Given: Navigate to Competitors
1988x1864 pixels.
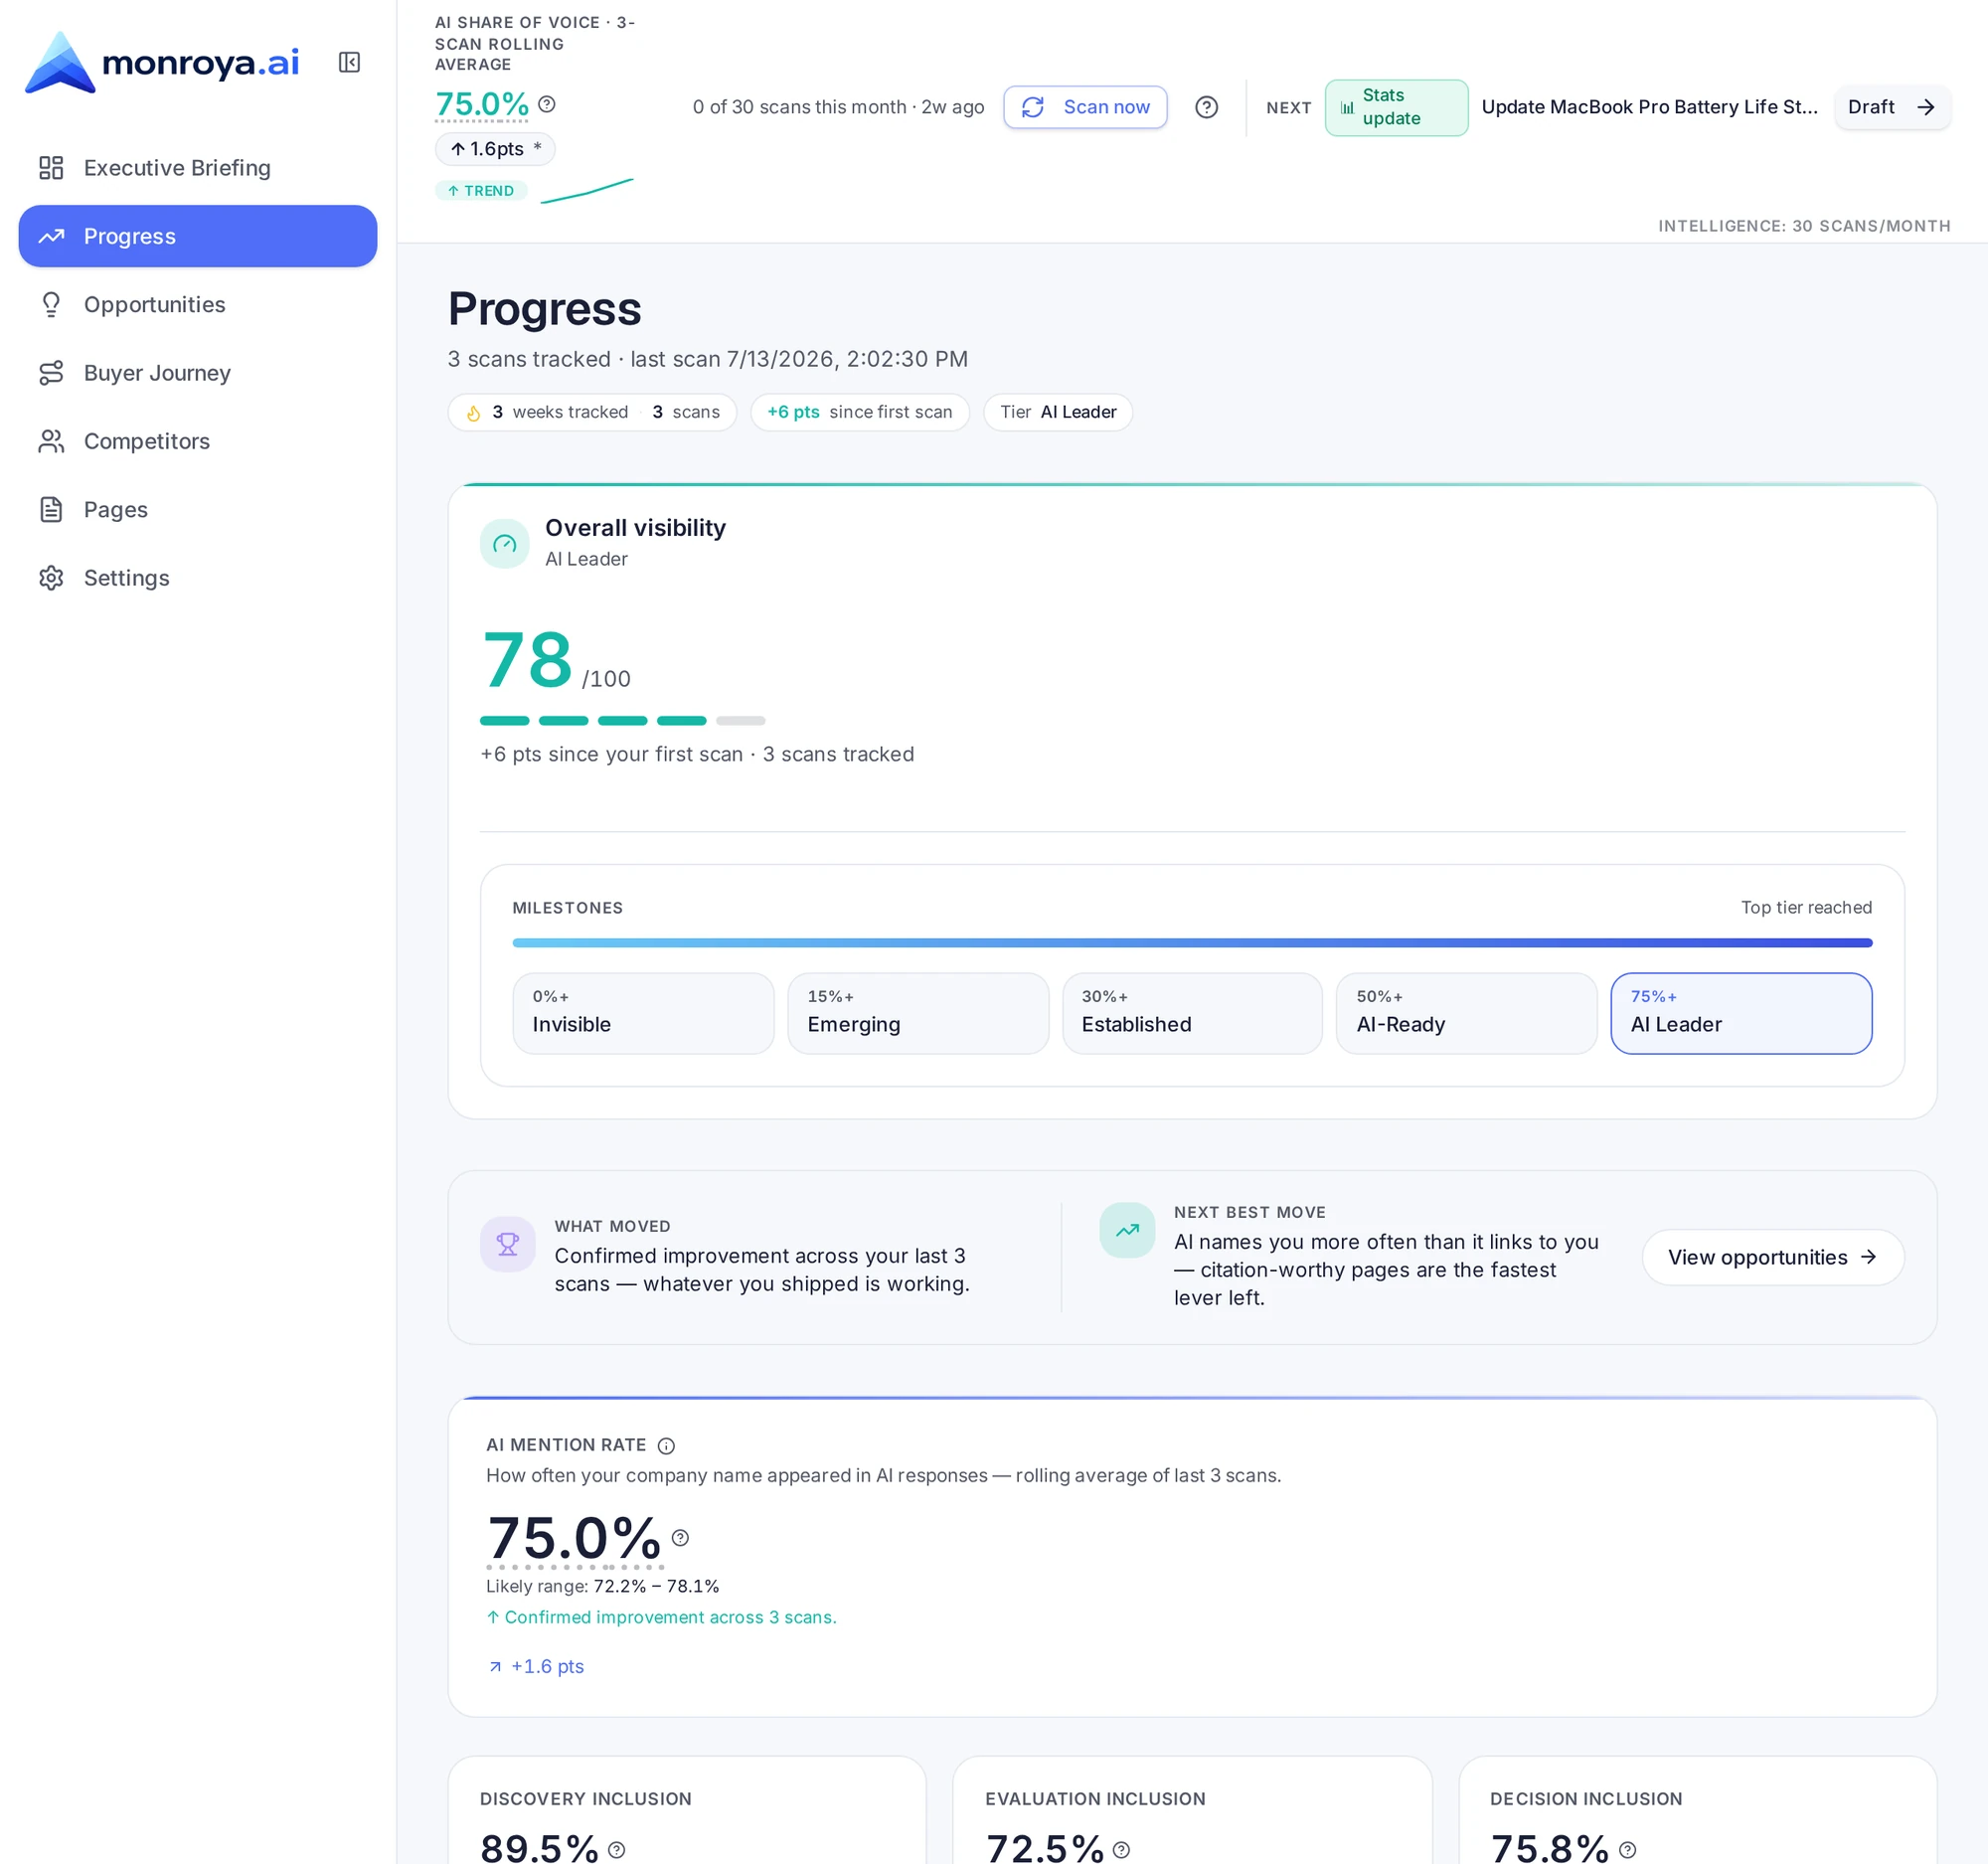Looking at the screenshot, I should [198, 441].
